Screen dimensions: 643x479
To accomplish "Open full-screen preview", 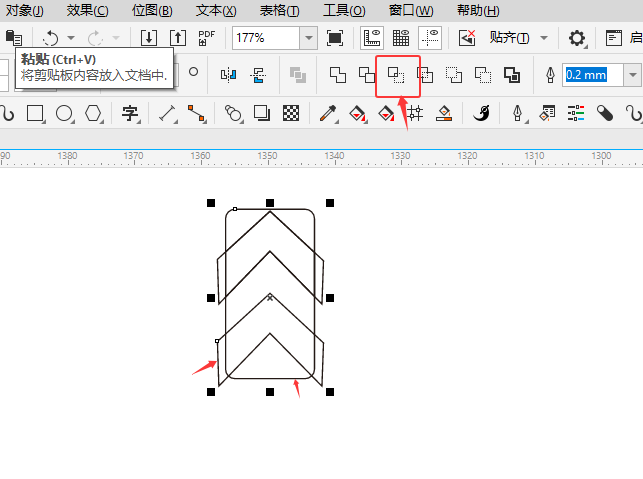I will point(335,38).
